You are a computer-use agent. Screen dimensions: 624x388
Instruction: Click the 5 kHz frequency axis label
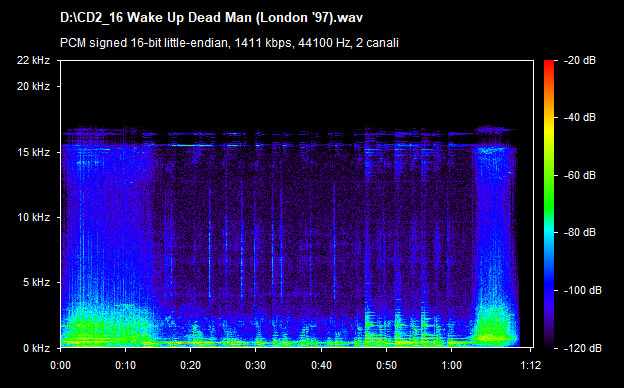[x=36, y=282]
